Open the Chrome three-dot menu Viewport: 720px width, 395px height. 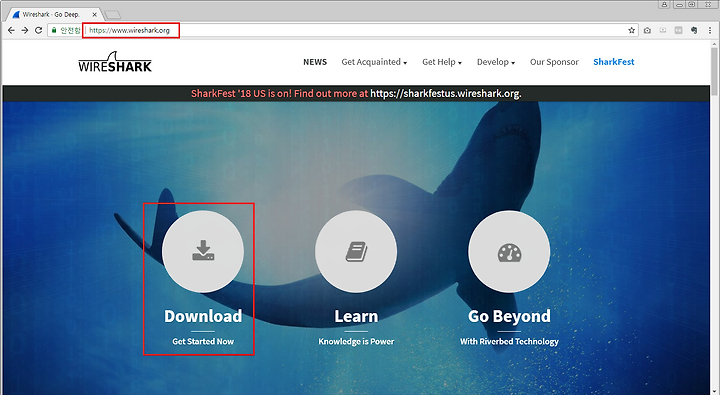pos(710,30)
